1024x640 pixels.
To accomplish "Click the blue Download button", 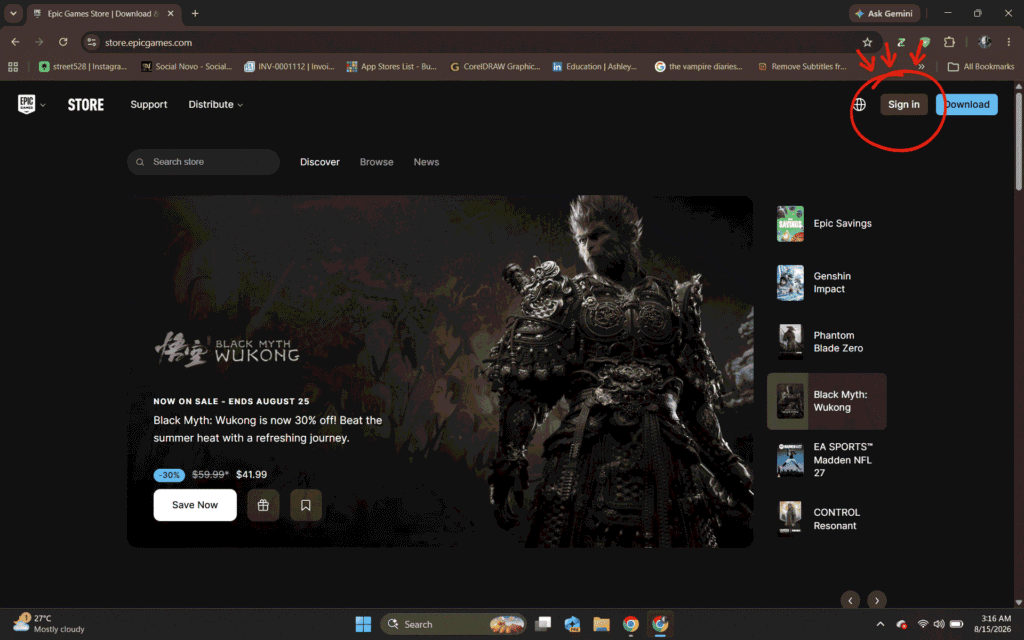I will point(967,104).
